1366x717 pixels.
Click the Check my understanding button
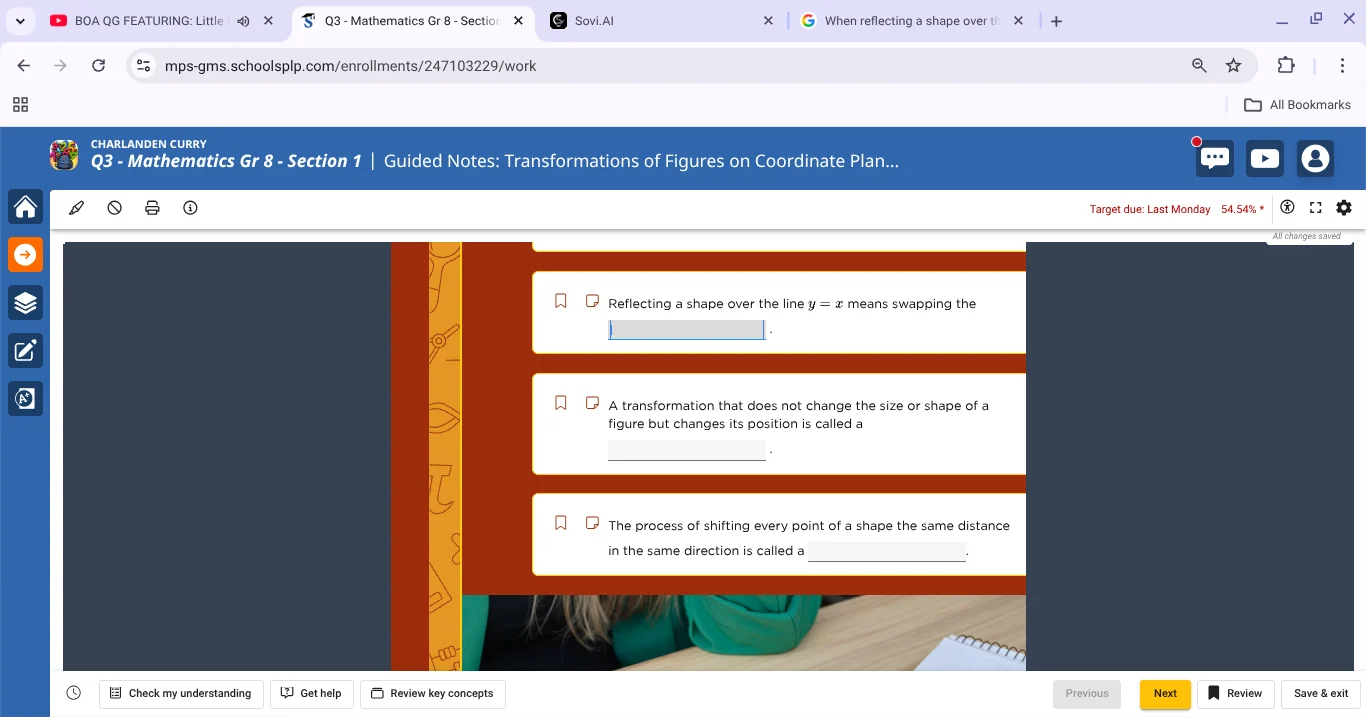[181, 693]
